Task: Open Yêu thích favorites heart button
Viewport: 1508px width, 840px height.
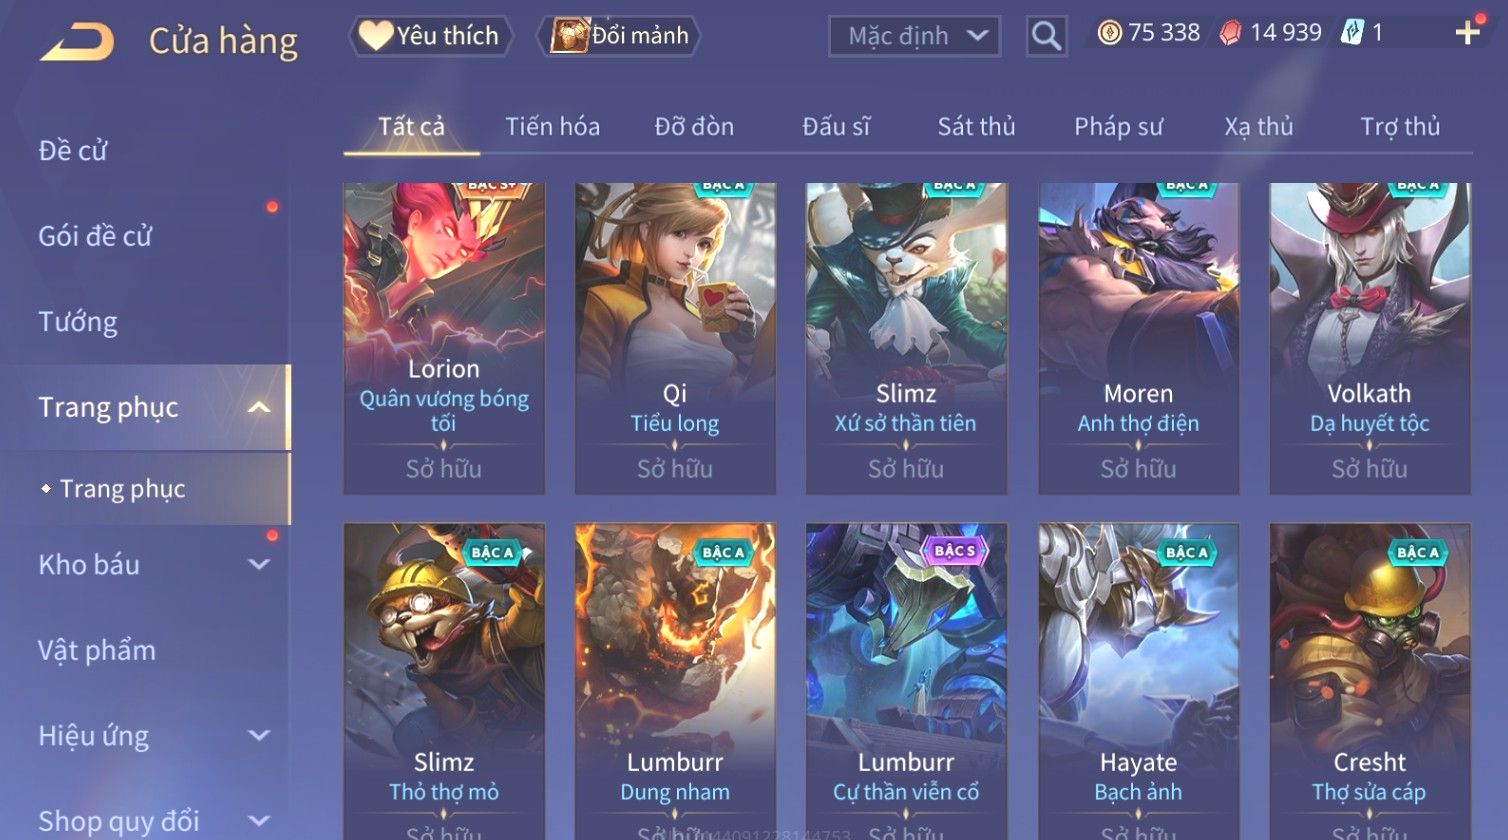Action: [x=430, y=36]
